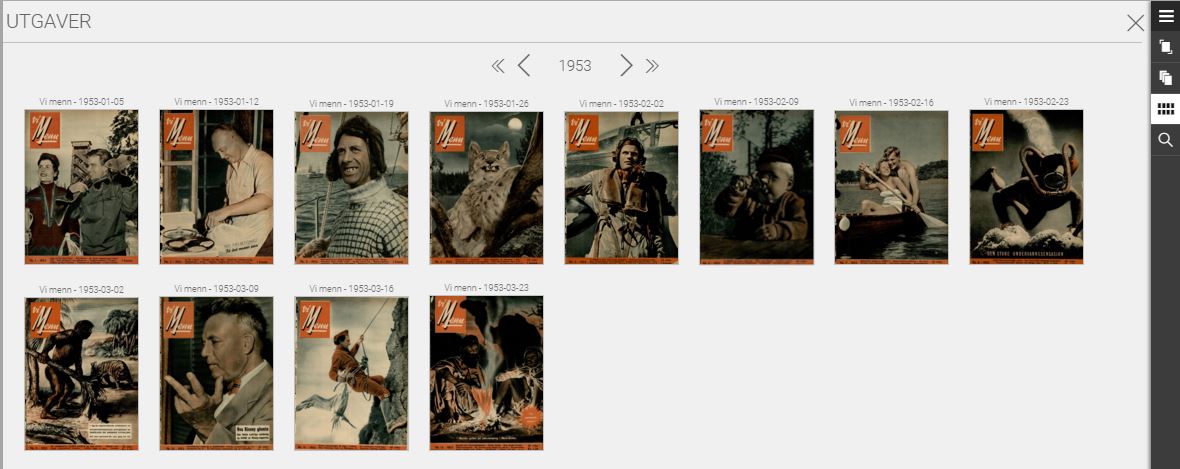This screenshot has width=1180, height=469.
Task: Click label 'Vi menn - 1953-01-05'
Action: (x=81, y=102)
